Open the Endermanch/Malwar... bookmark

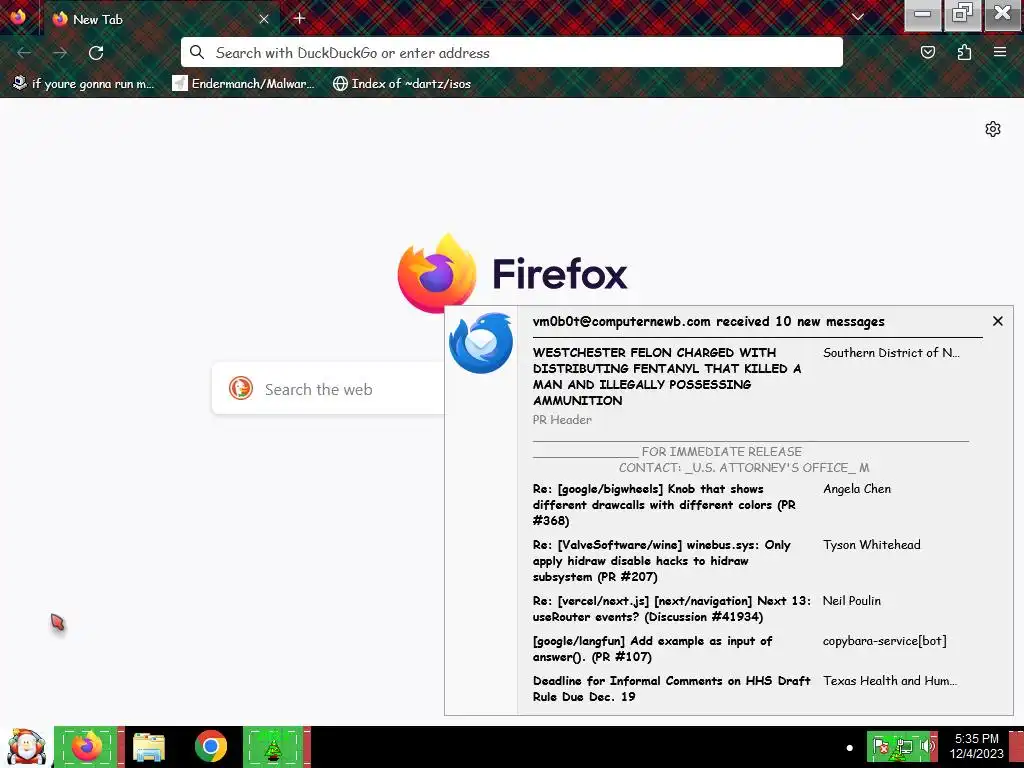[243, 84]
